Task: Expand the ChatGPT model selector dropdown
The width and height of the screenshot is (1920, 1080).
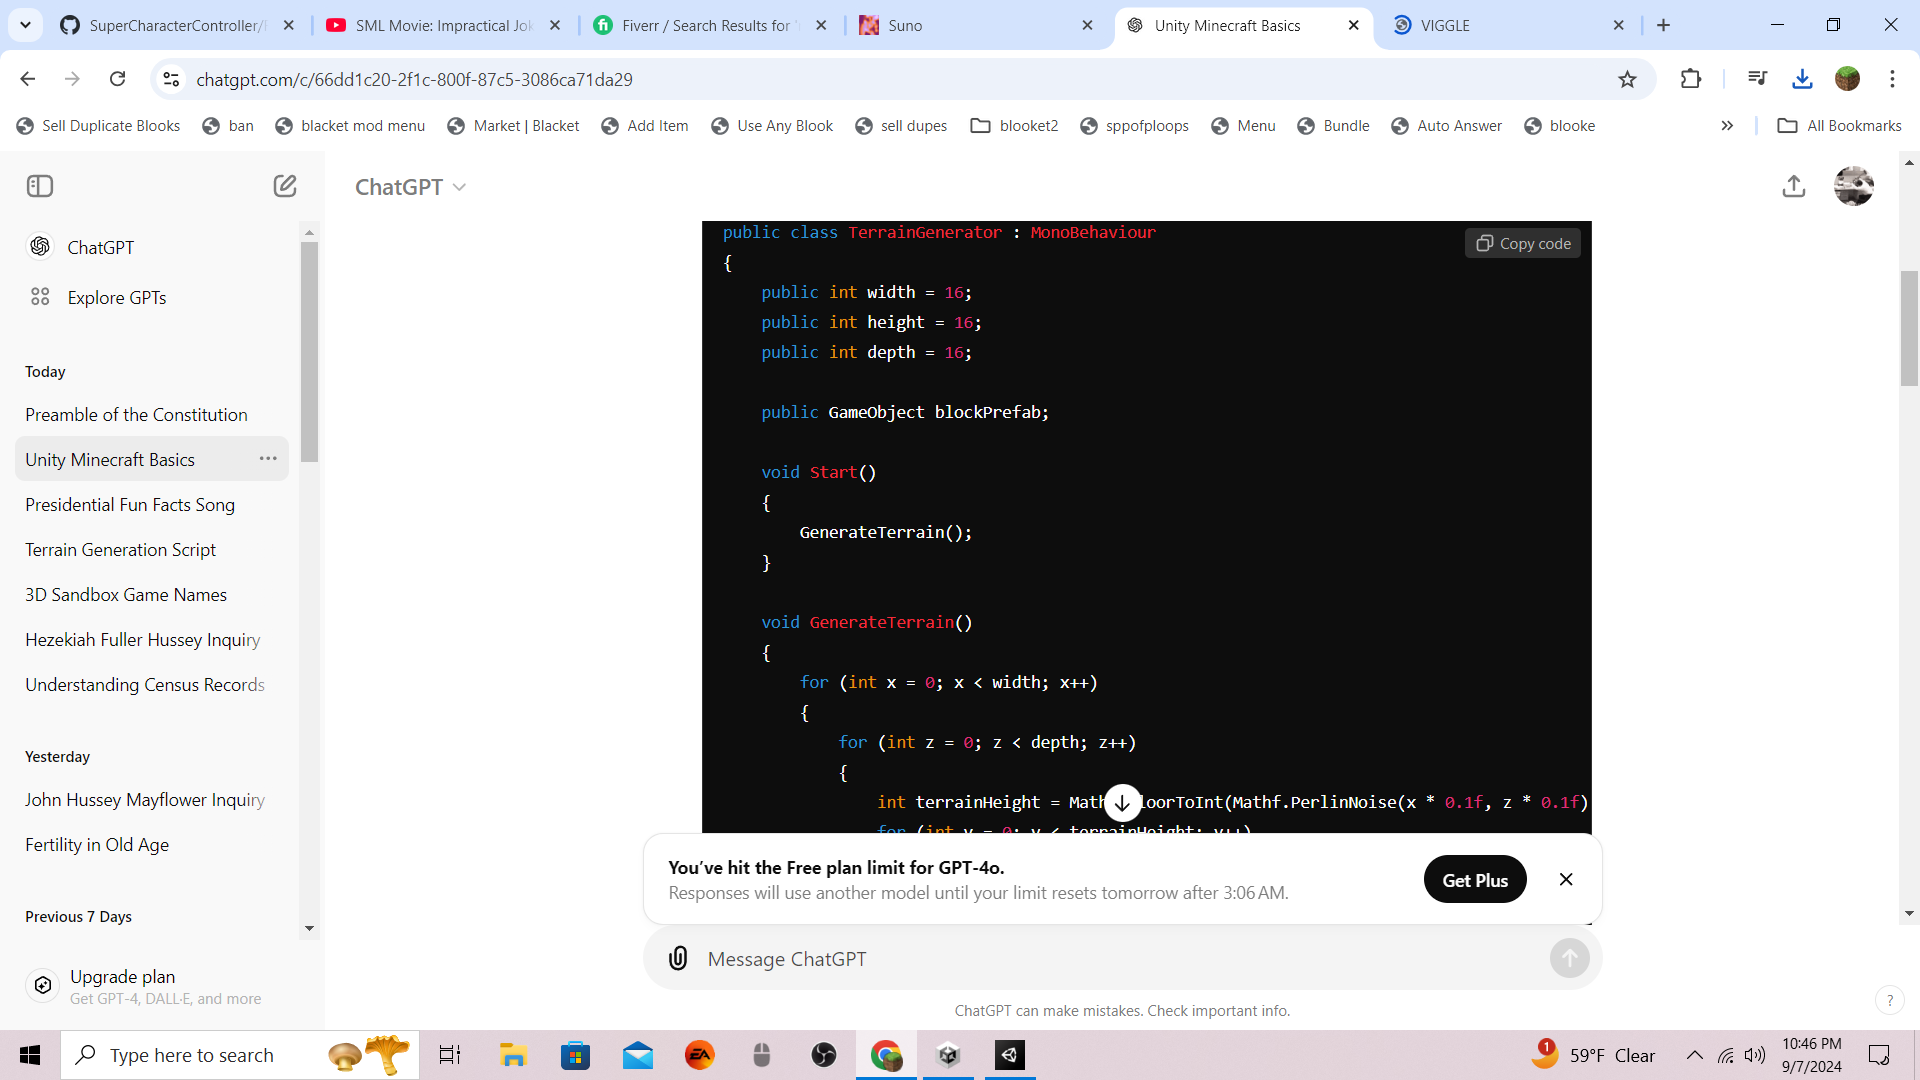Action: [411, 187]
